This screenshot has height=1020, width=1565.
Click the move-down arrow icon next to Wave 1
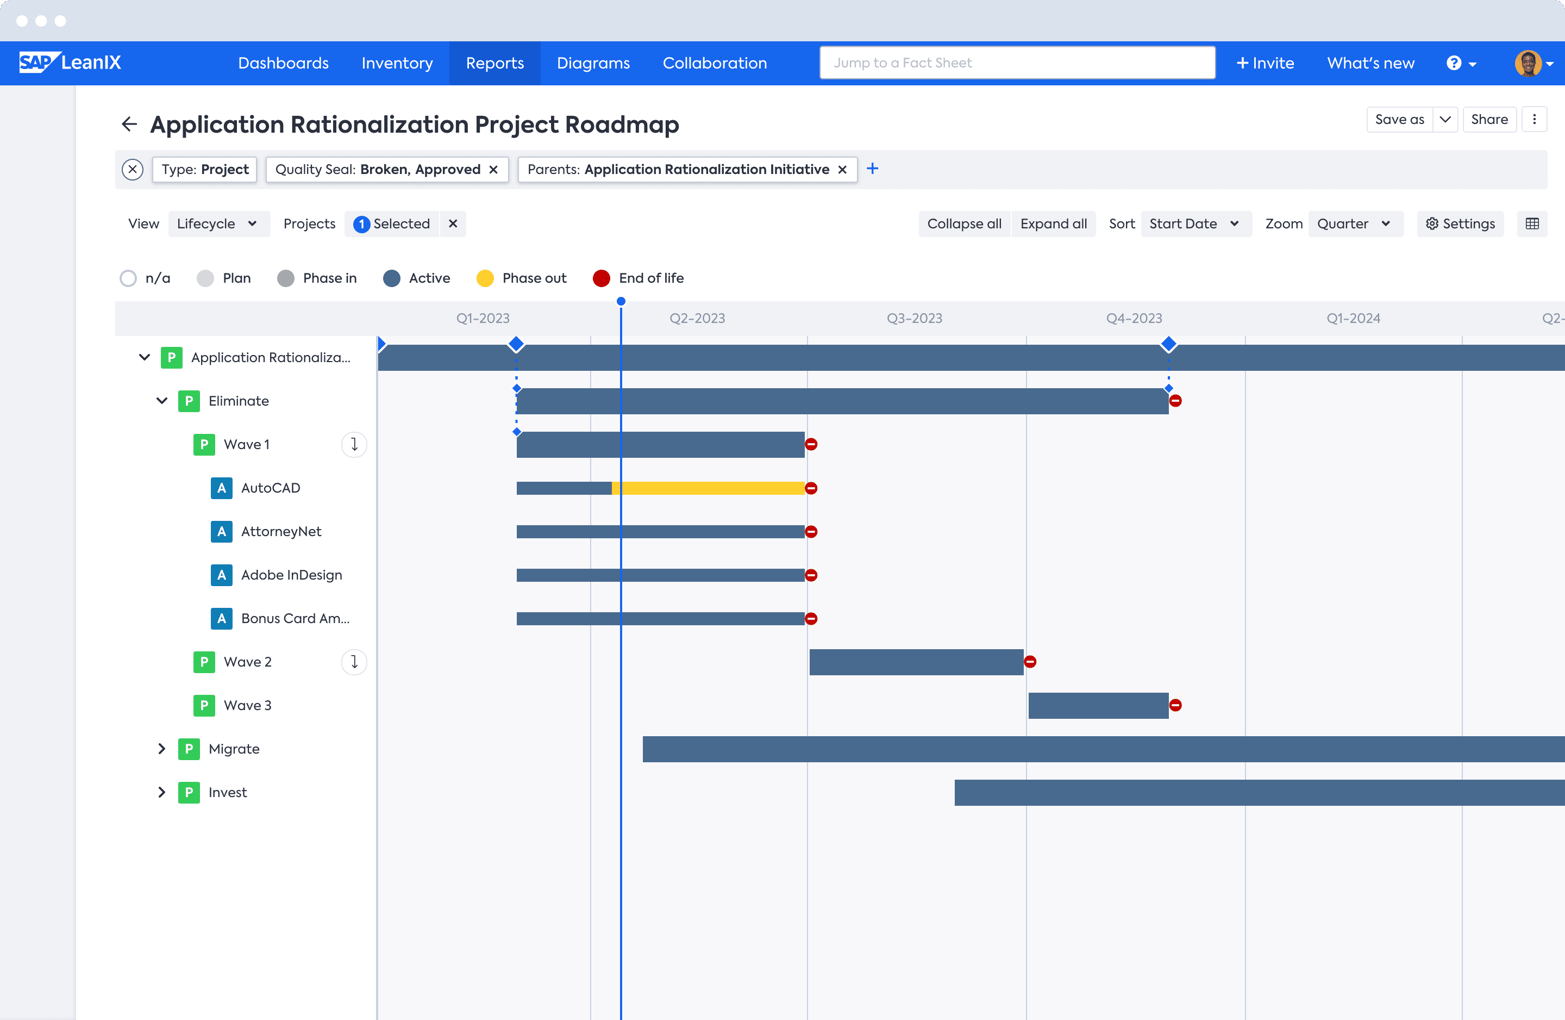pyautogui.click(x=354, y=444)
